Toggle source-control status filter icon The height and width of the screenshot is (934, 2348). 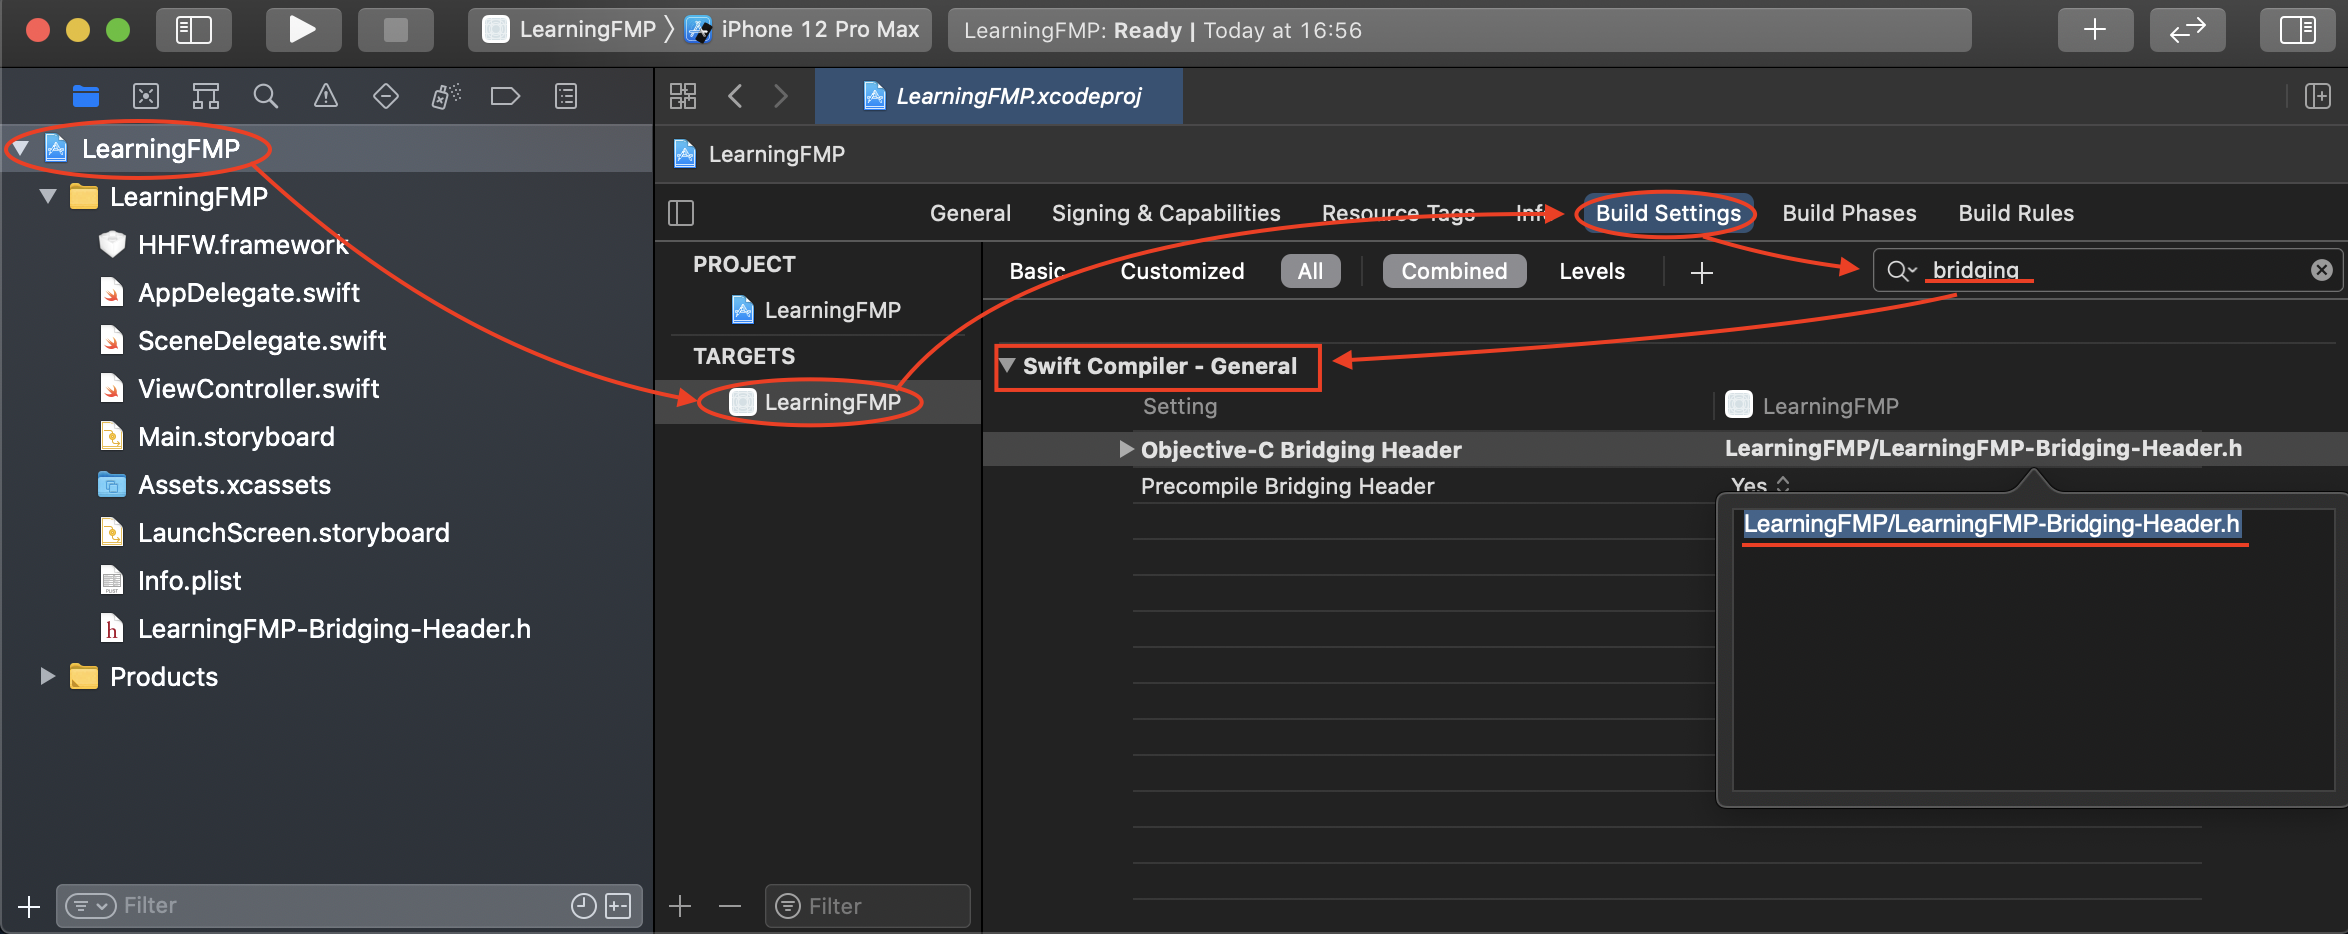click(619, 906)
